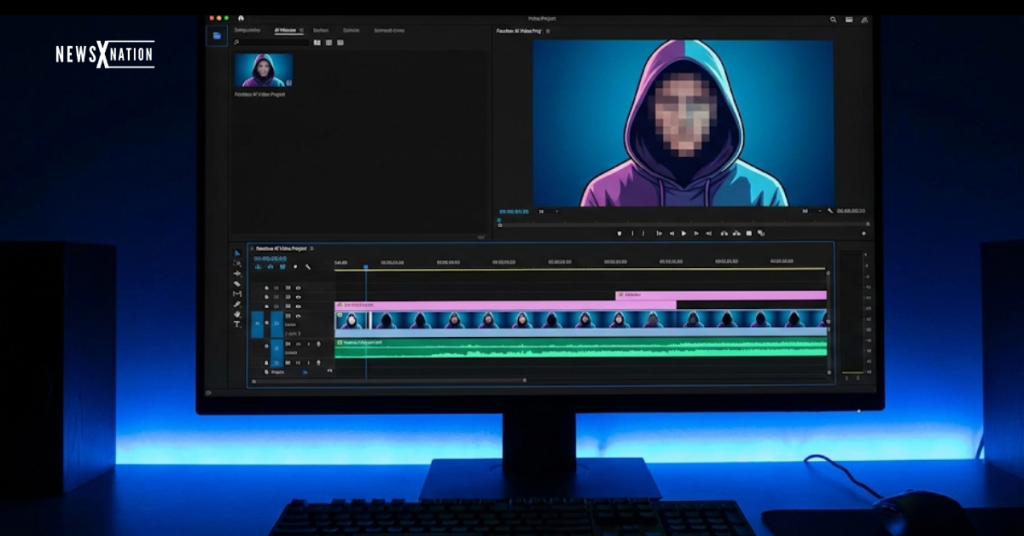Select the Hand tool
The width and height of the screenshot is (1024, 536).
click(x=237, y=314)
